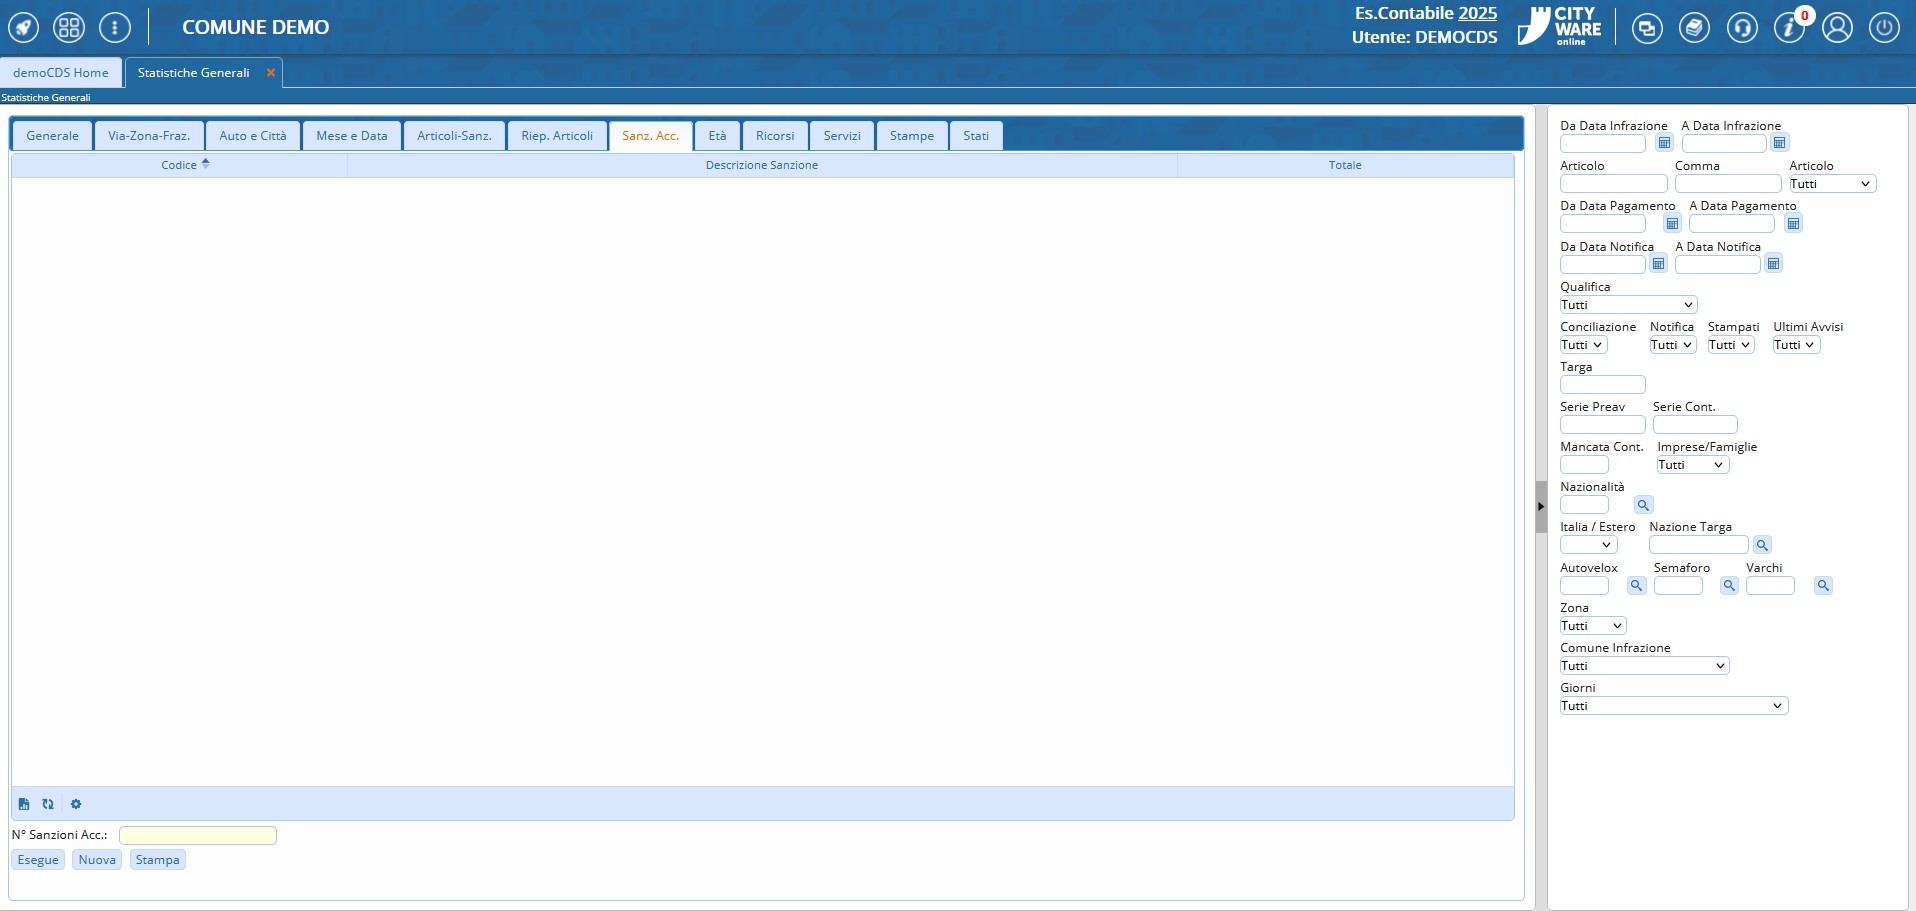Export table using the report file icon
Screen dimensions: 1916x911
(24, 804)
